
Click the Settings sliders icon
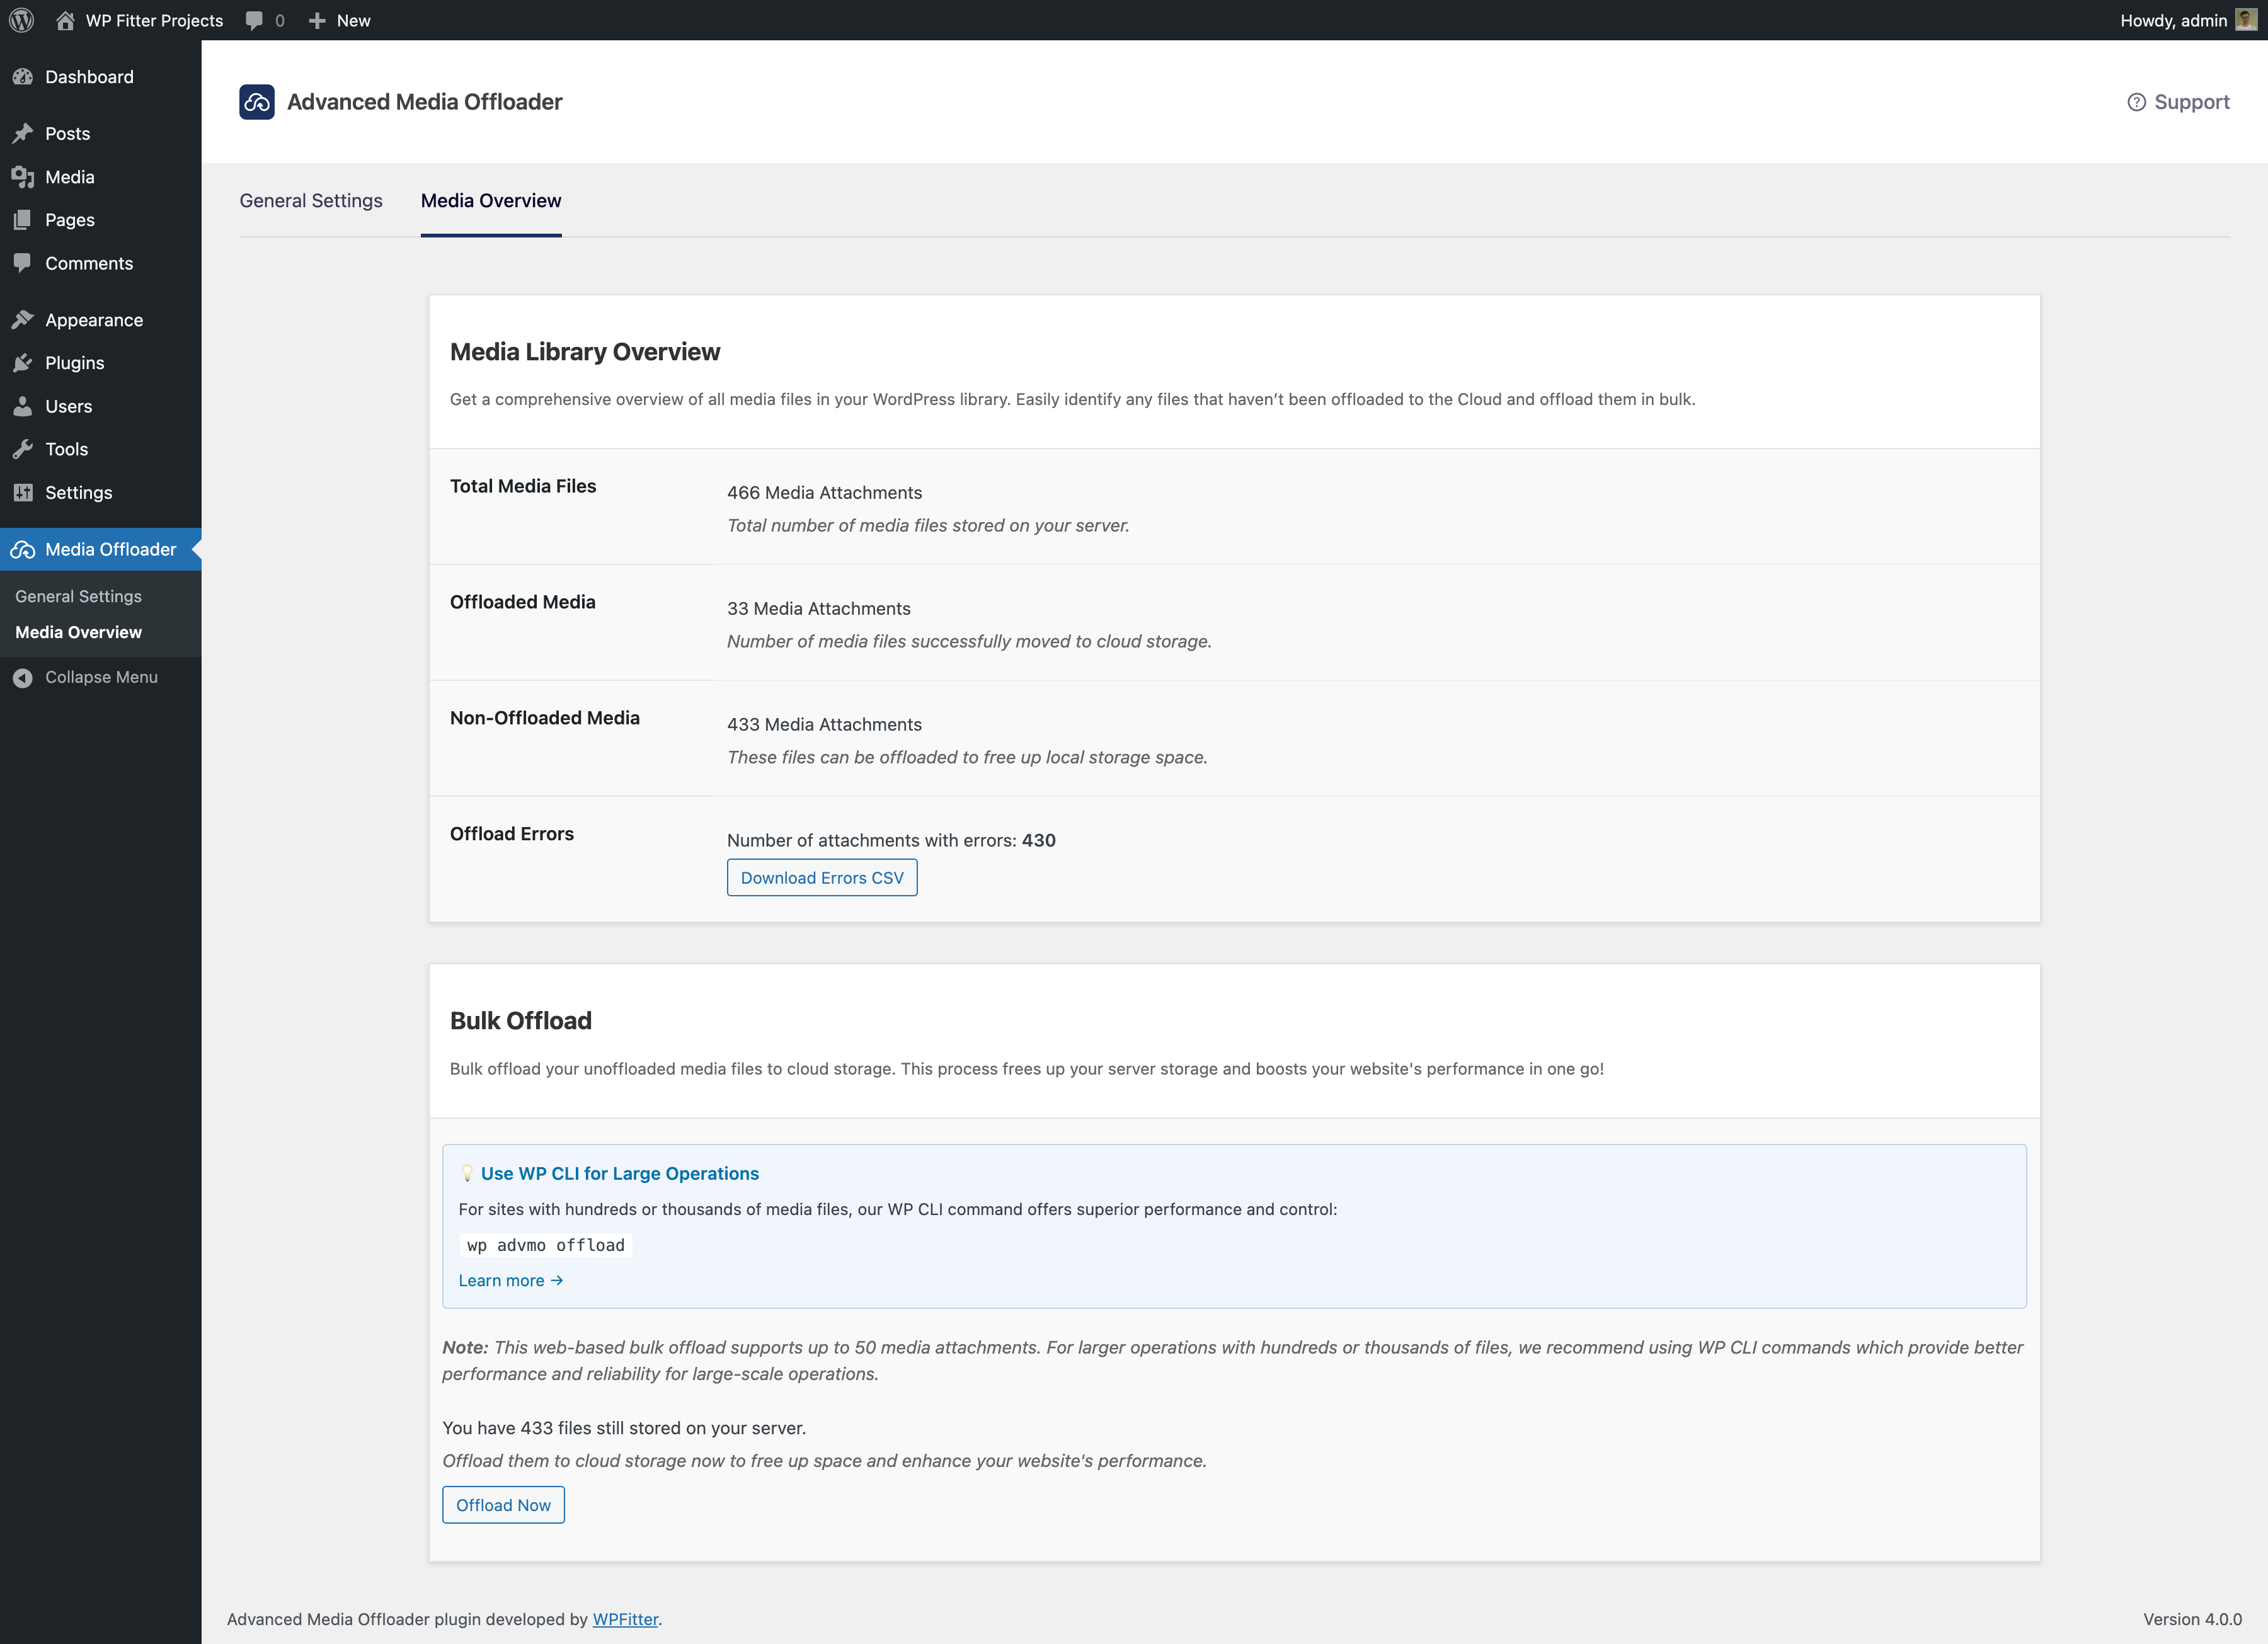[23, 492]
